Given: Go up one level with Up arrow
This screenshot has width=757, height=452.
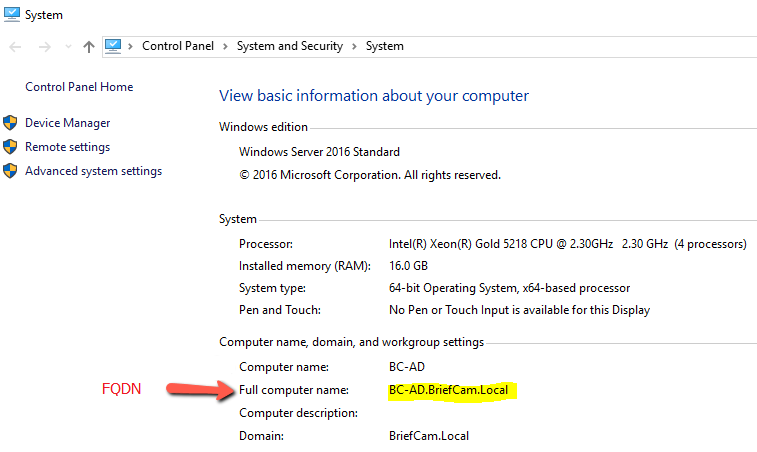Looking at the screenshot, I should coord(89,47).
